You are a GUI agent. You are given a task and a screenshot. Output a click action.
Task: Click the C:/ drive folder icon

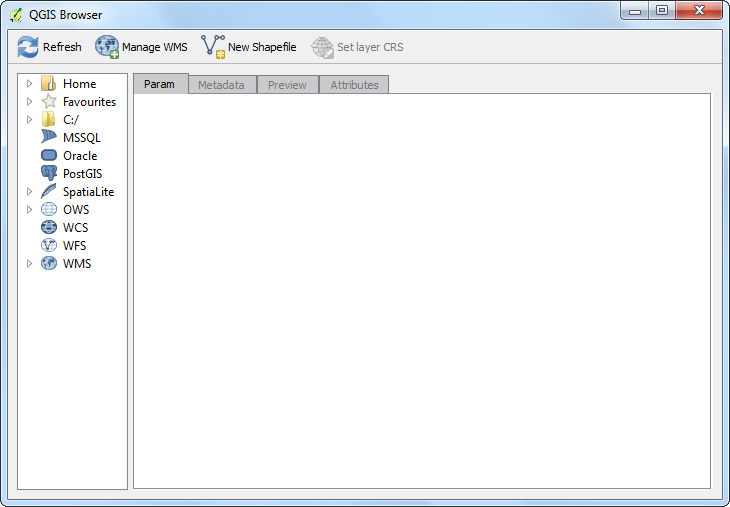(x=48, y=119)
